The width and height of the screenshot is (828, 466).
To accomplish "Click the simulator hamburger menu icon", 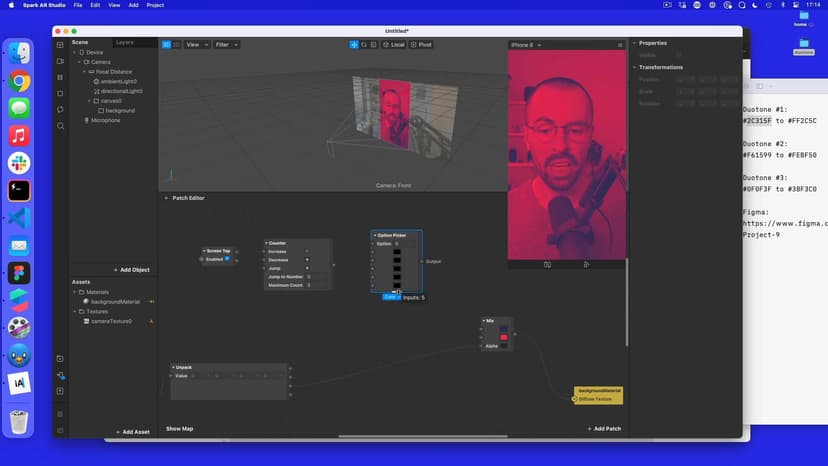I will pos(620,45).
